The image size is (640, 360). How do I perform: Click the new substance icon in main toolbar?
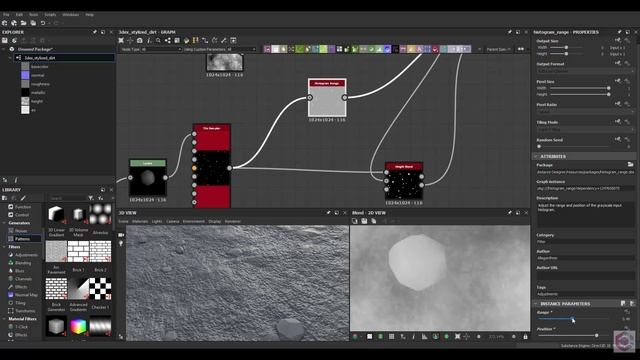(x=5, y=23)
